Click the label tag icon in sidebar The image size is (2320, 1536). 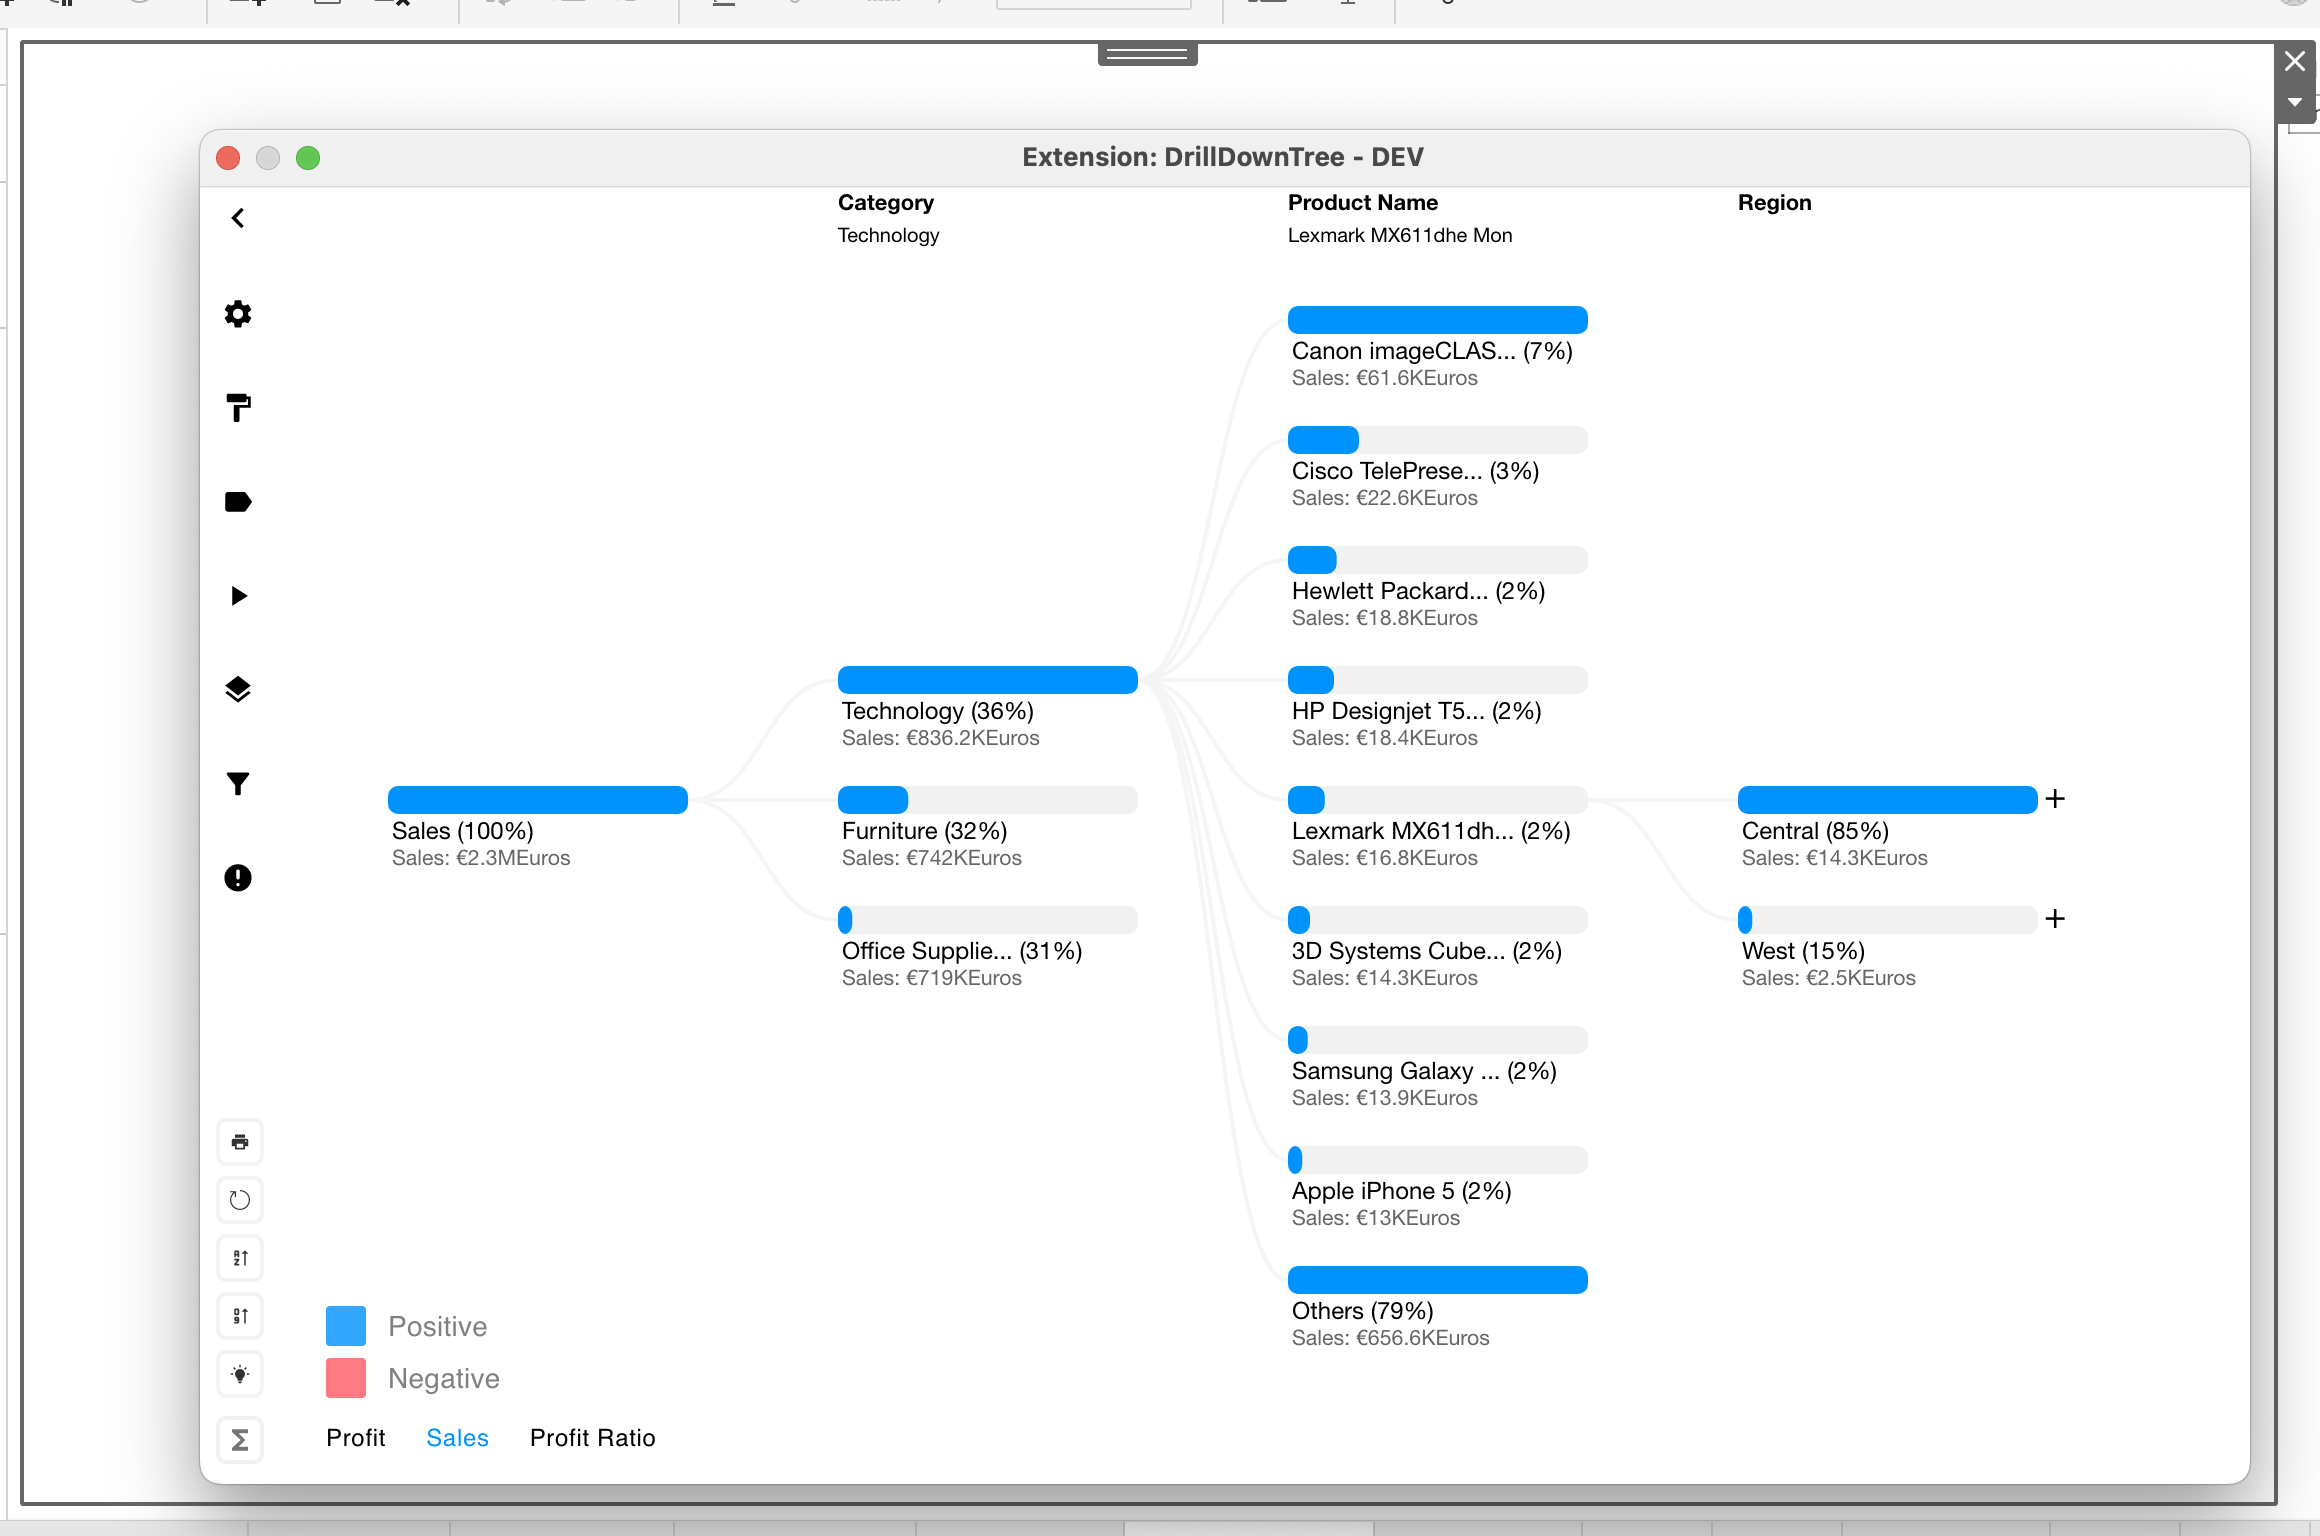238,502
